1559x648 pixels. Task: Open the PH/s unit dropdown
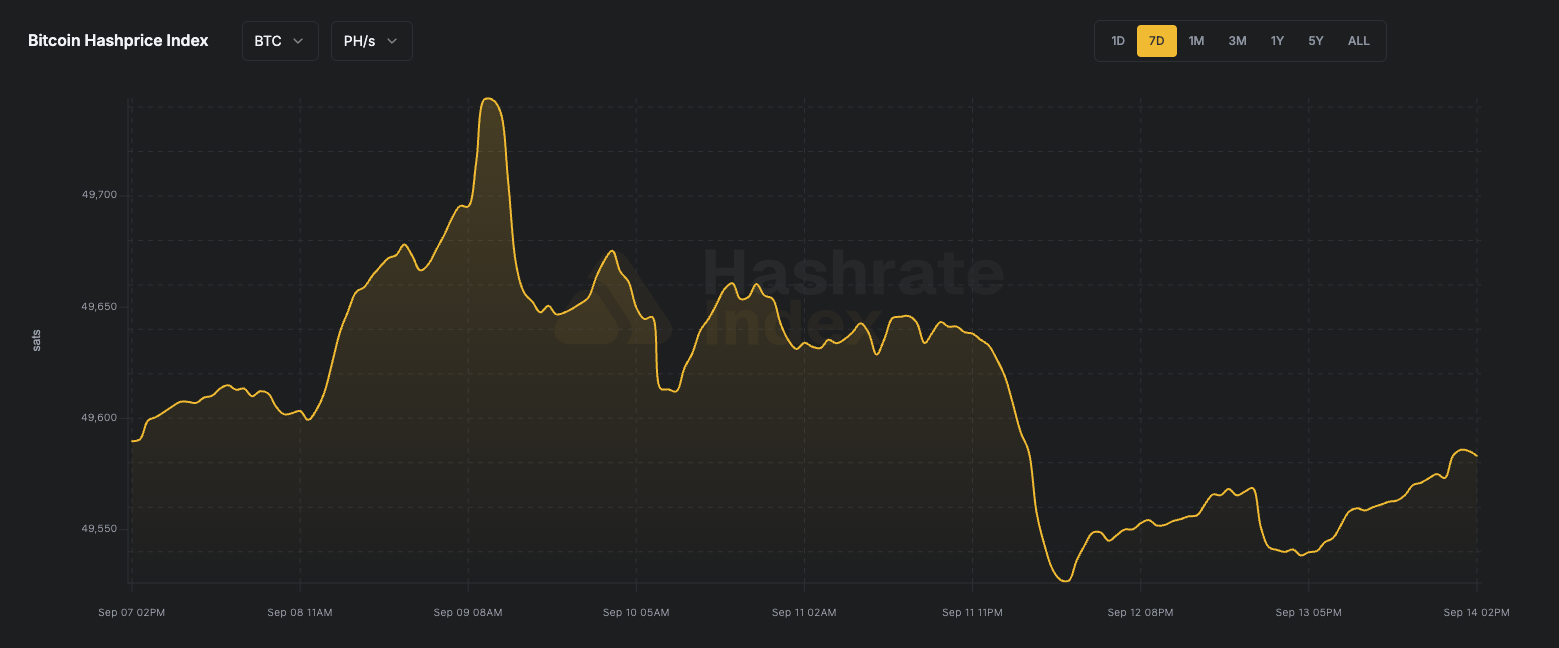click(372, 41)
